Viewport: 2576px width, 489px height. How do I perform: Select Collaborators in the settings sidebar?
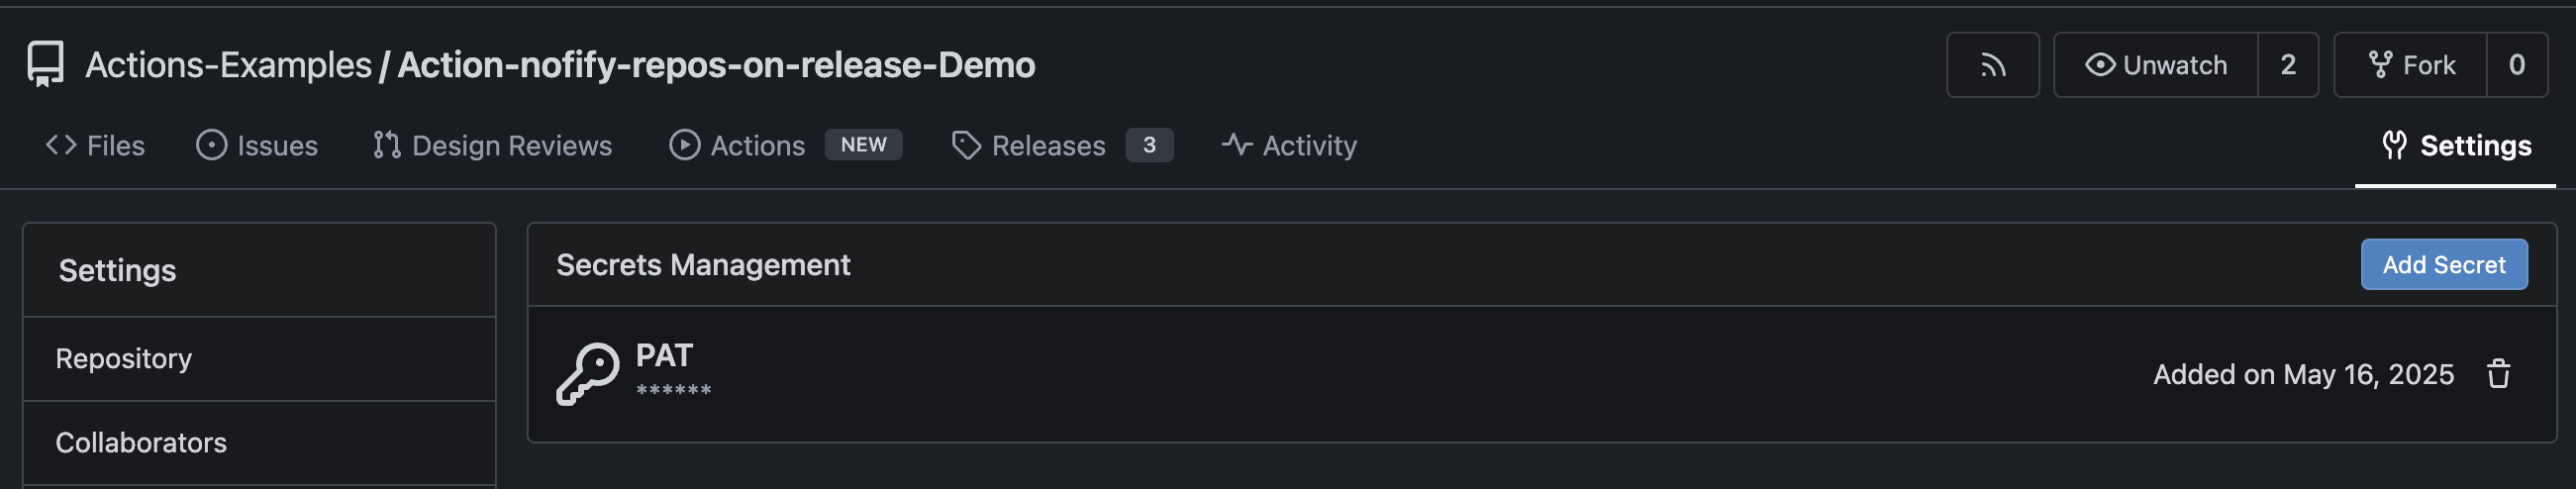(x=141, y=443)
